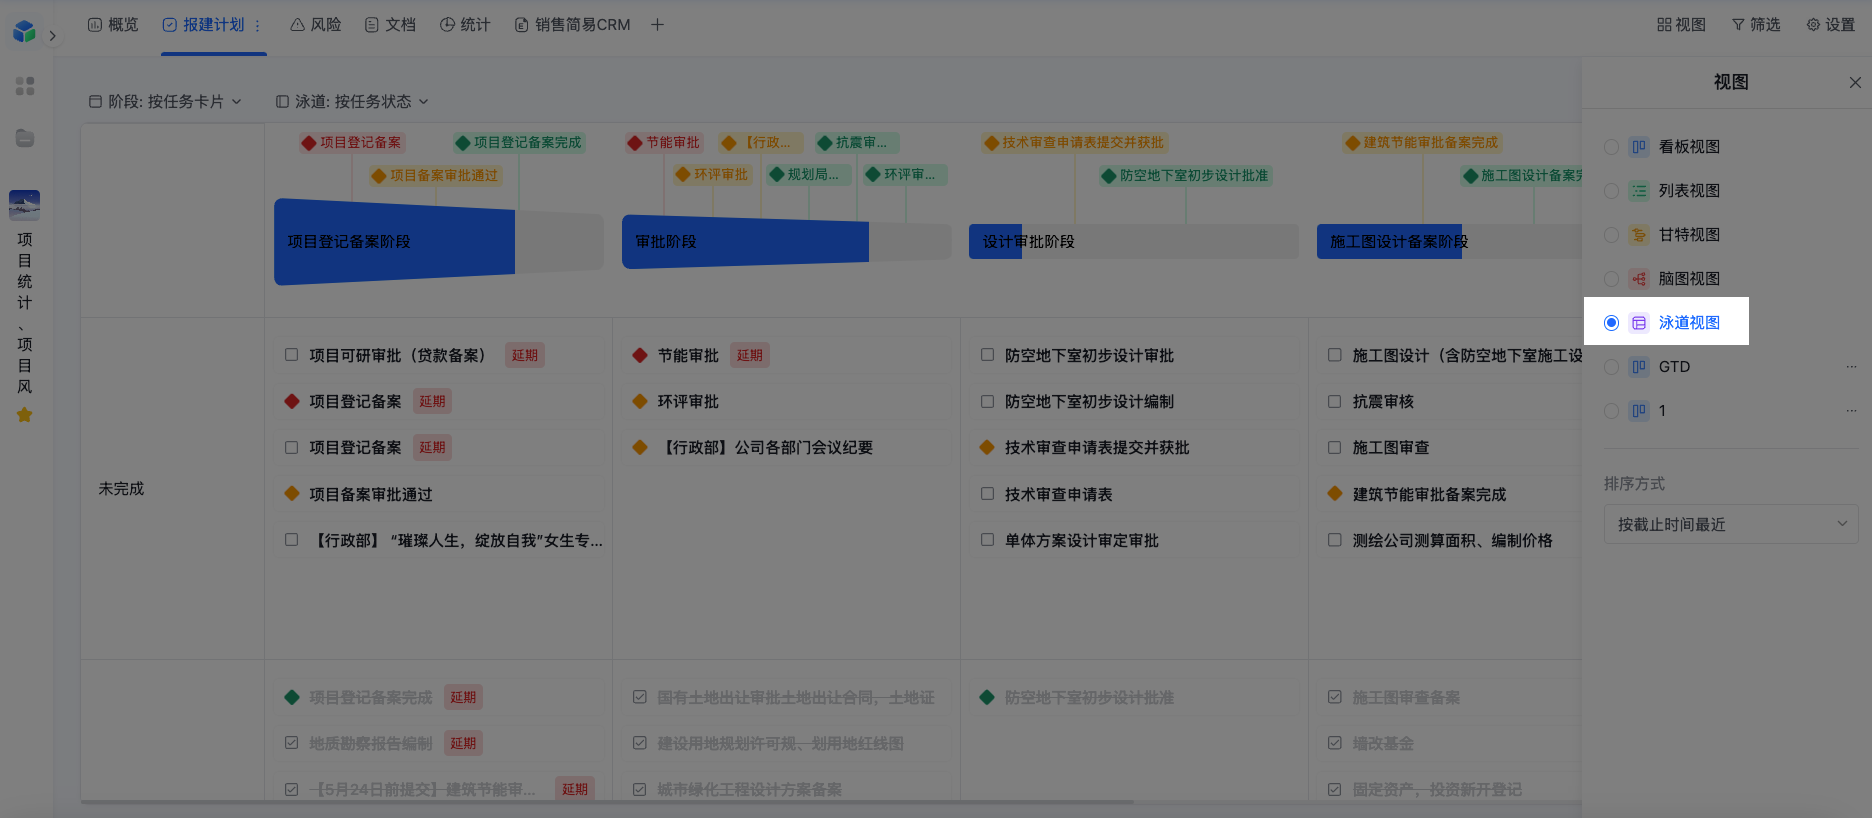This screenshot has width=1872, height=818.
Task: Click the 脑图视图 mindmap icon
Action: coord(1639,279)
